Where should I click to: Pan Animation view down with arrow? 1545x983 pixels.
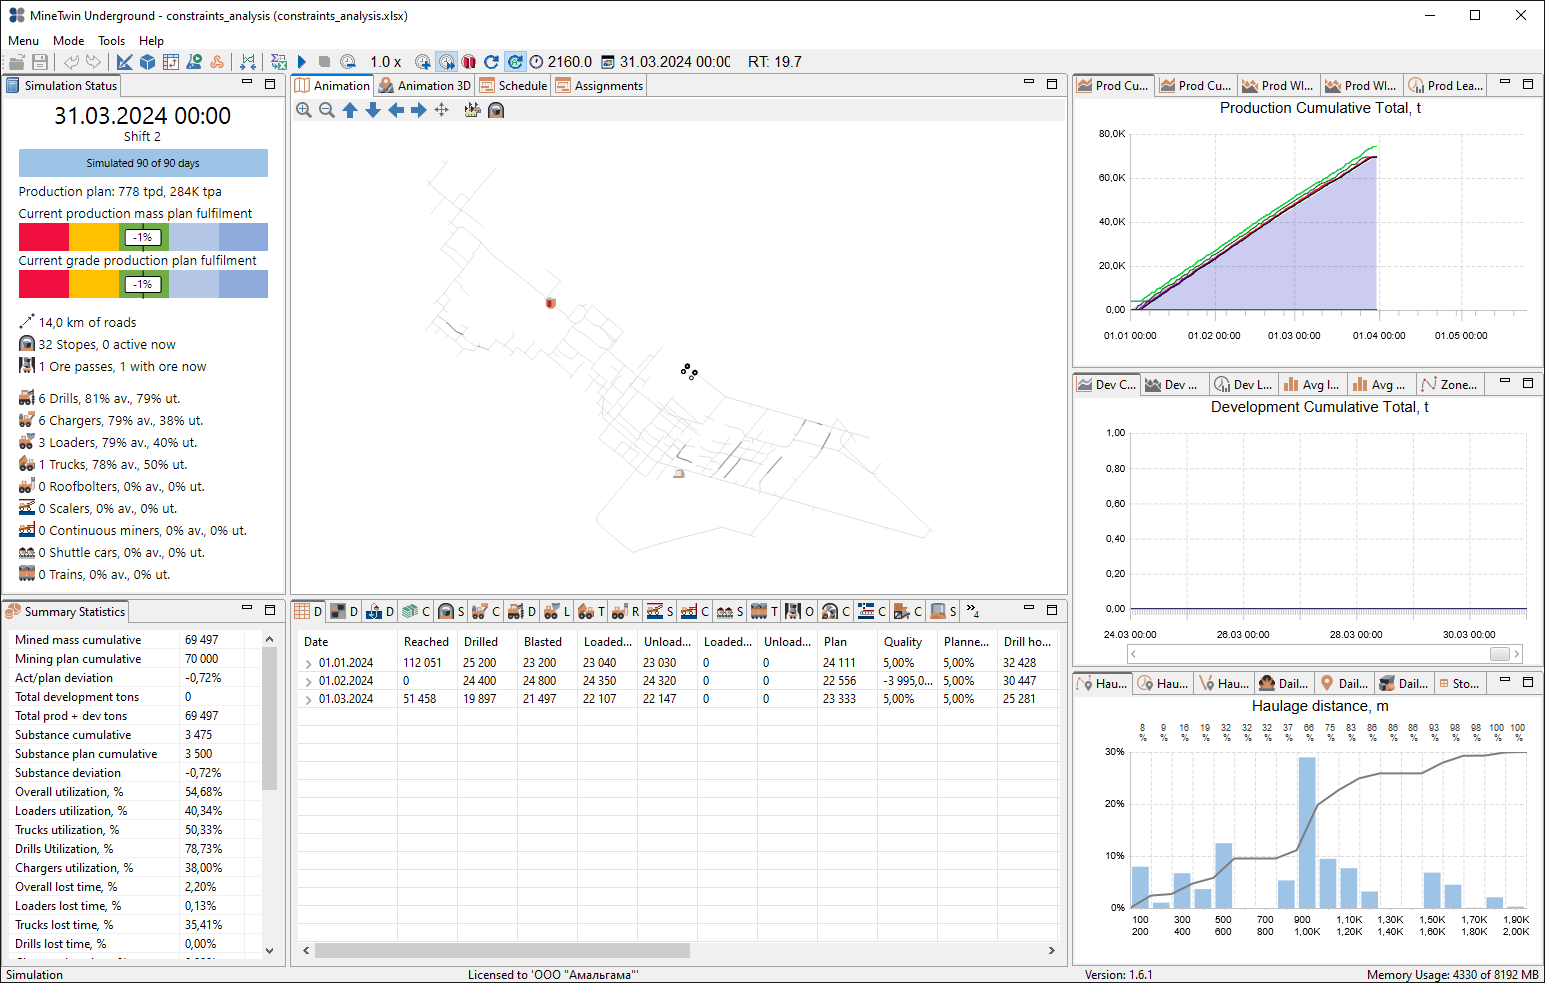(x=373, y=110)
